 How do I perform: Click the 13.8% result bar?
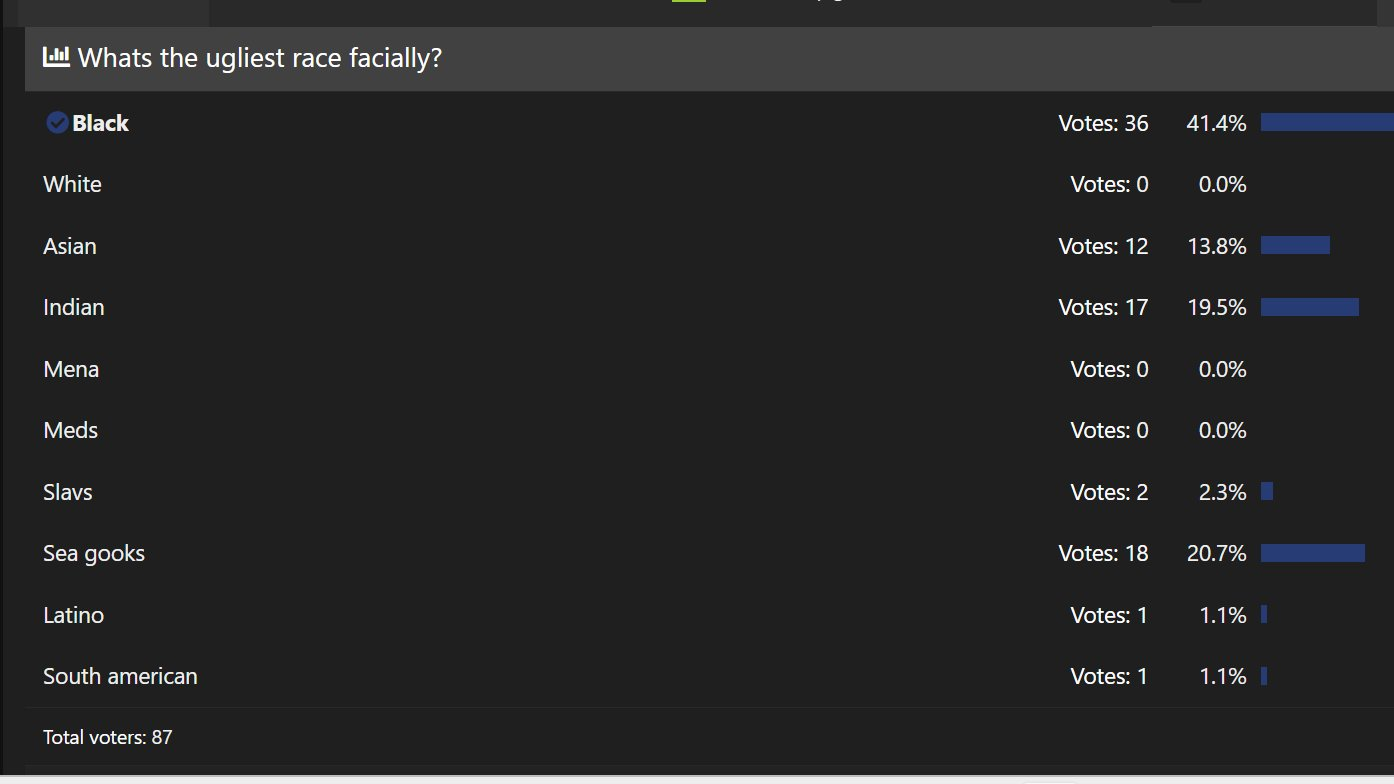[1295, 246]
